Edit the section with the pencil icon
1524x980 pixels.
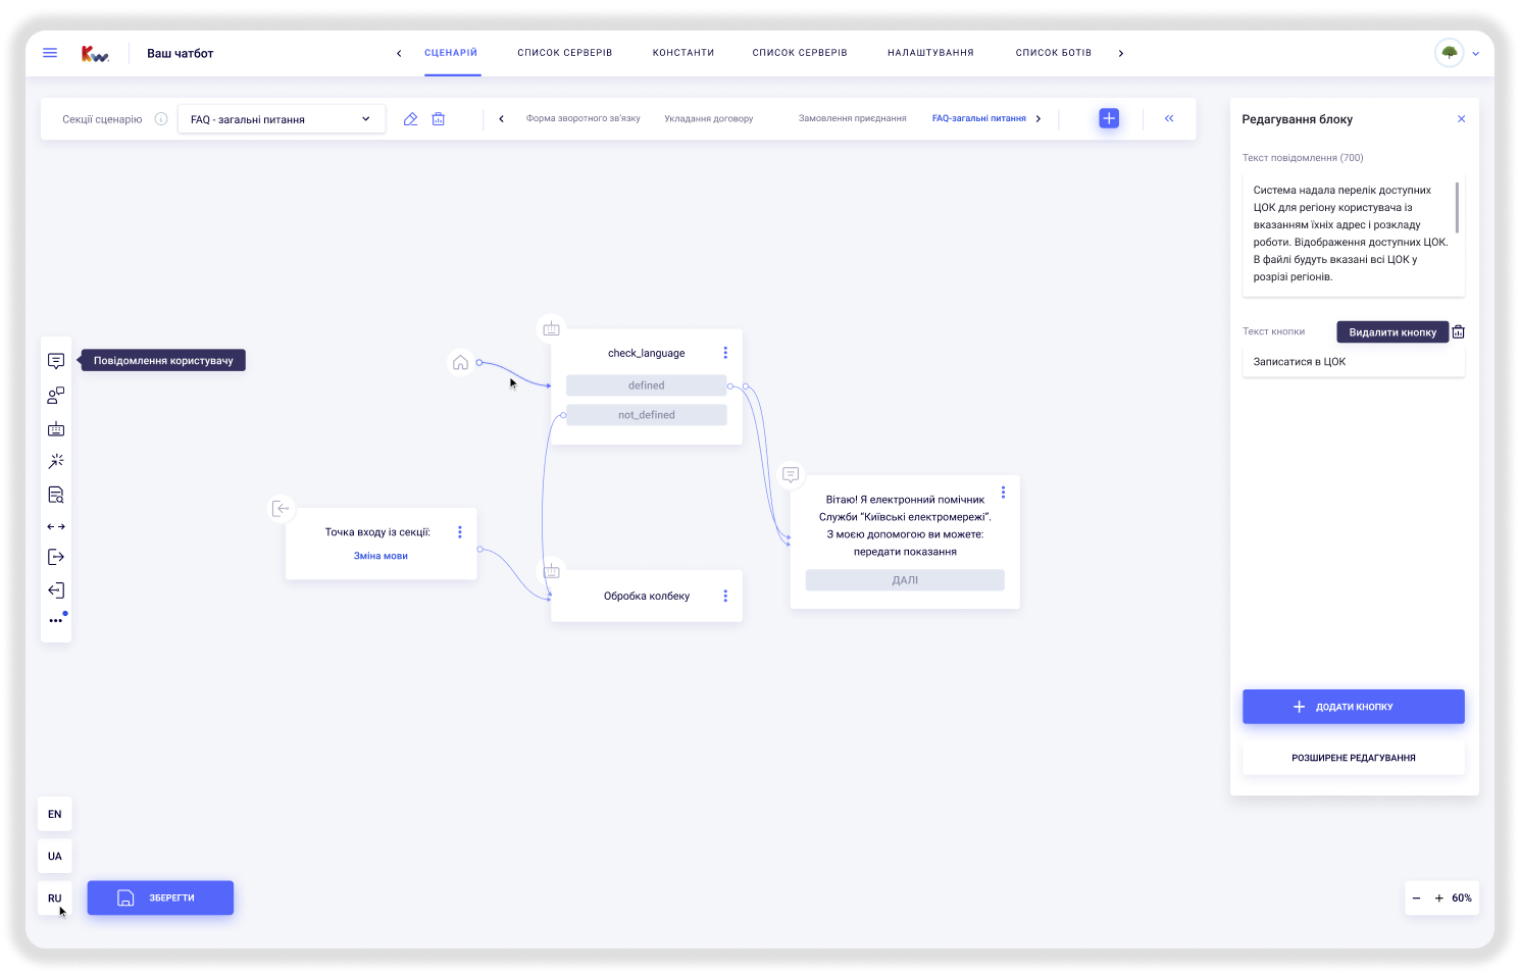410,119
